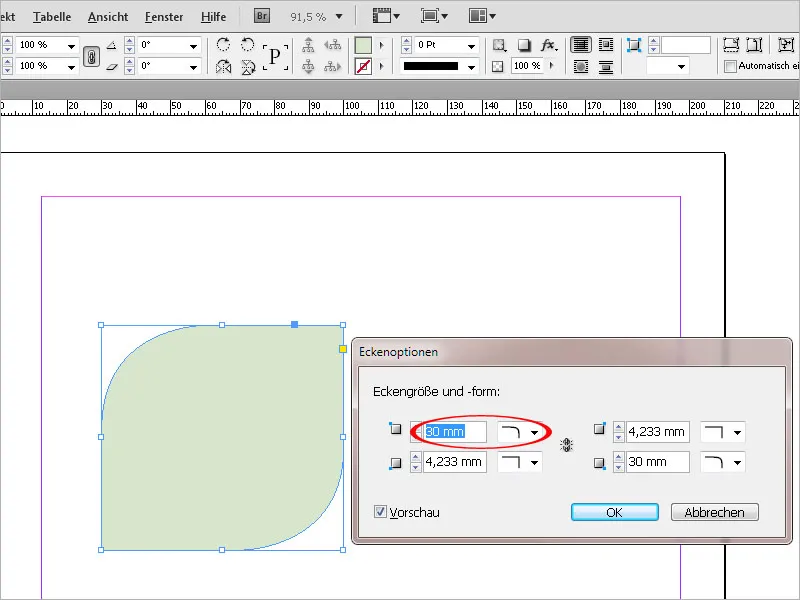The image size is (800, 600).
Task: Select the no text wrap icon
Action: (581, 45)
